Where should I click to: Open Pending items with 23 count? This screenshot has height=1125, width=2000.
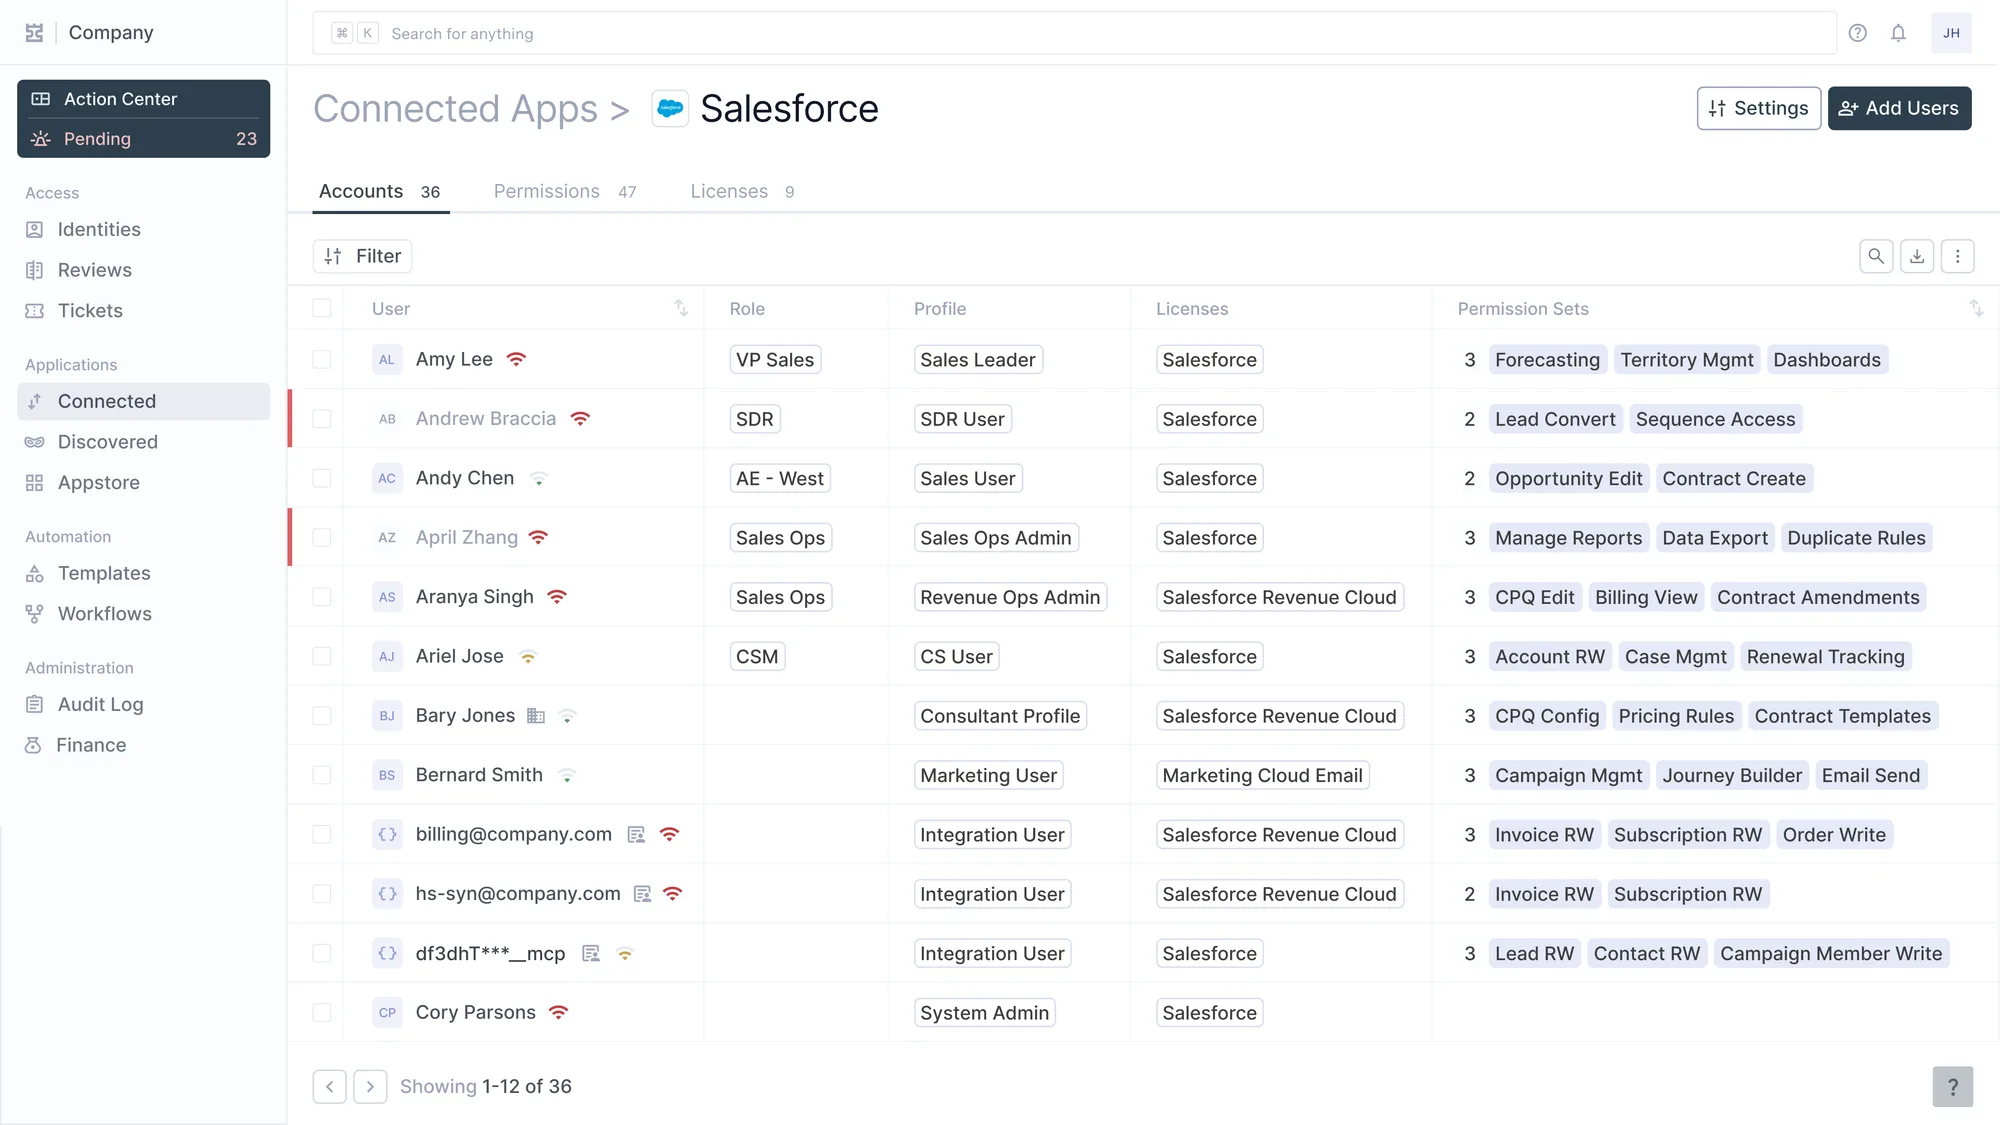(x=143, y=139)
